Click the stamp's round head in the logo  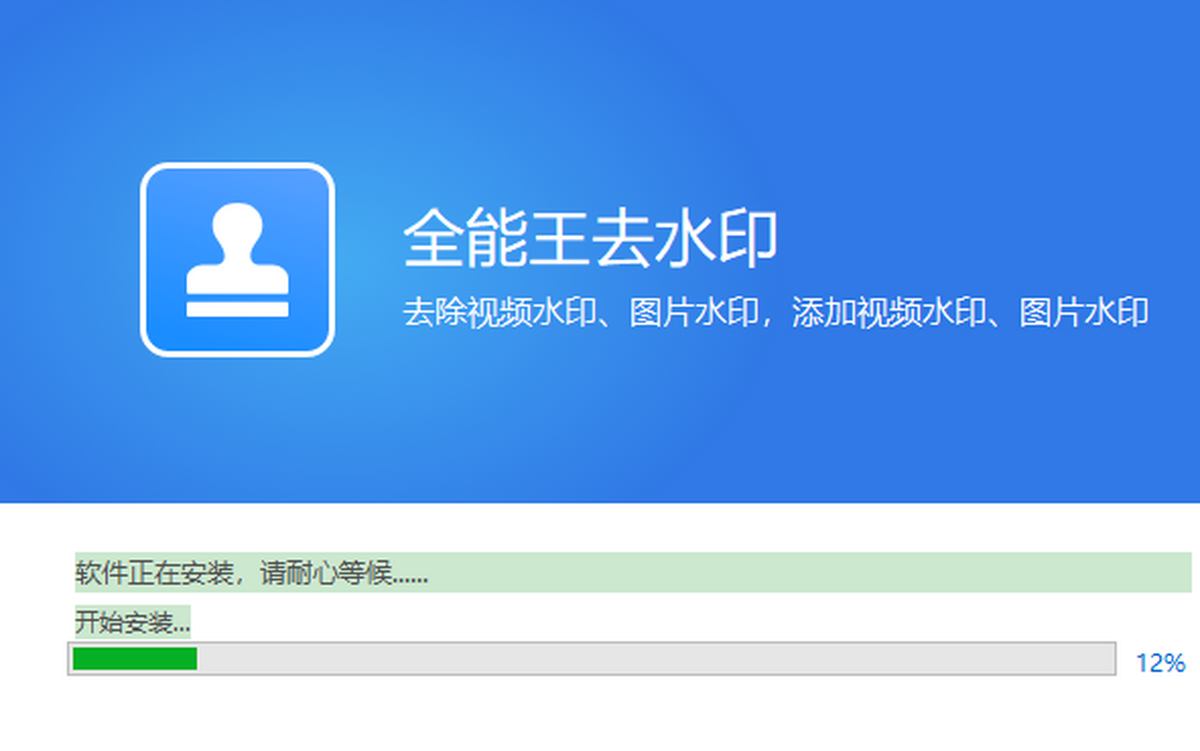tap(237, 224)
